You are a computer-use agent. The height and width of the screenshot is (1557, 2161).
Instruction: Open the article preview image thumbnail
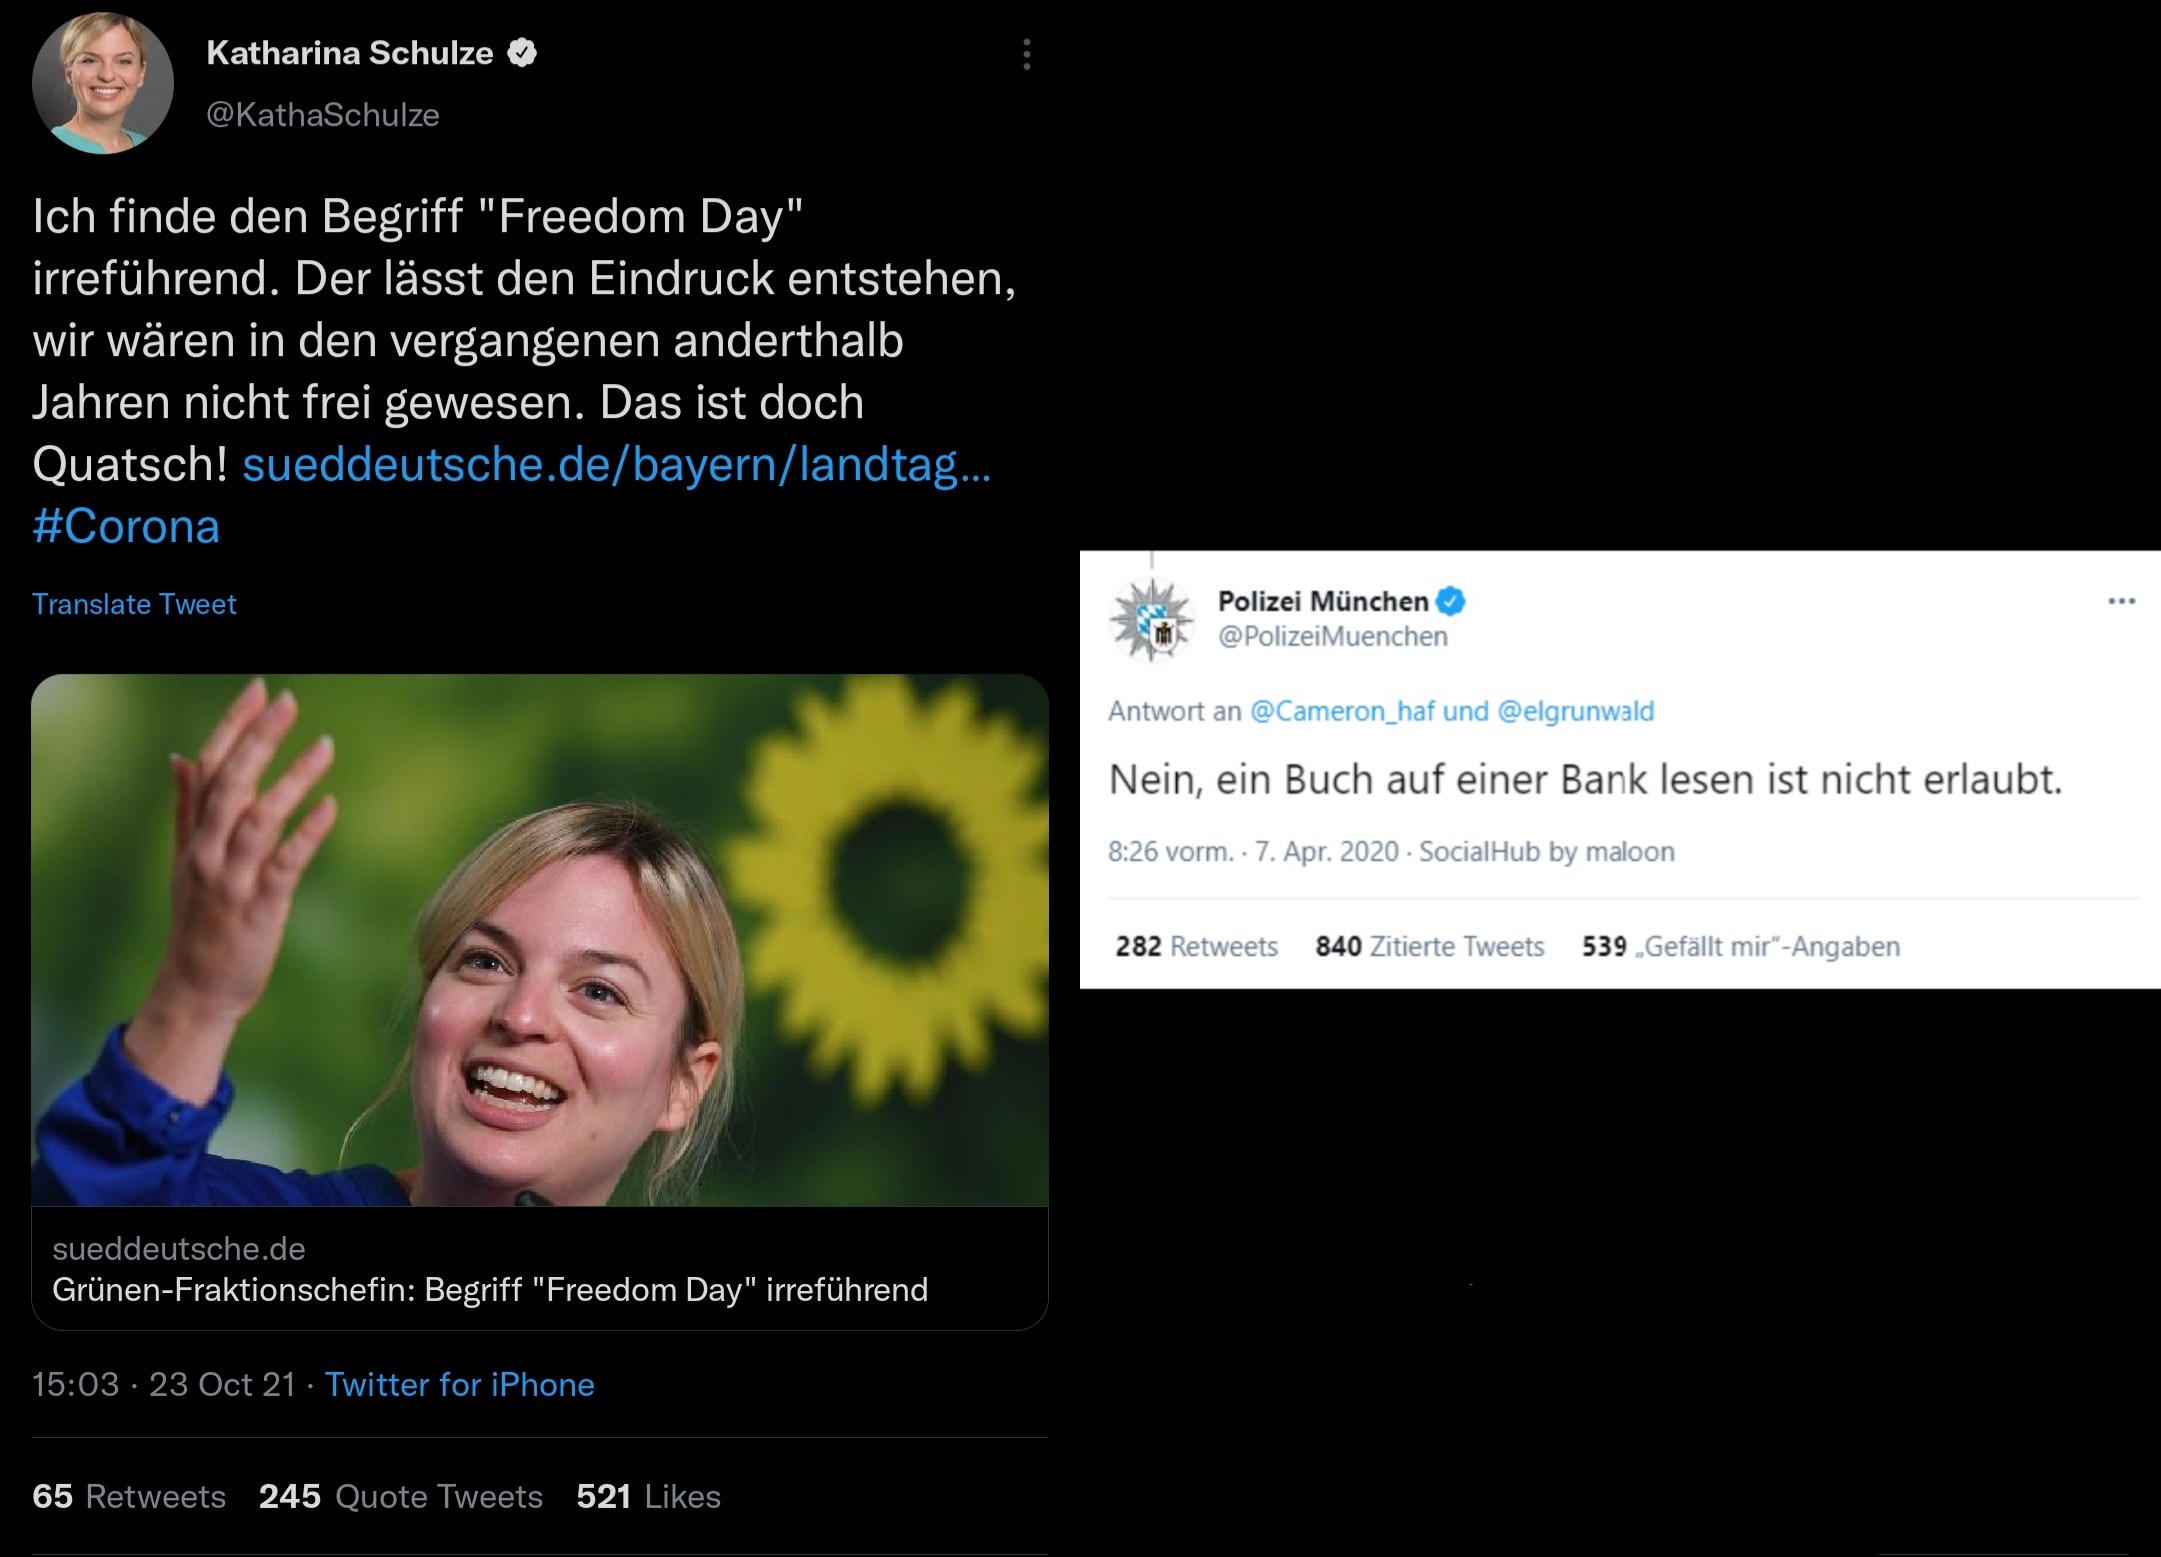click(540, 940)
